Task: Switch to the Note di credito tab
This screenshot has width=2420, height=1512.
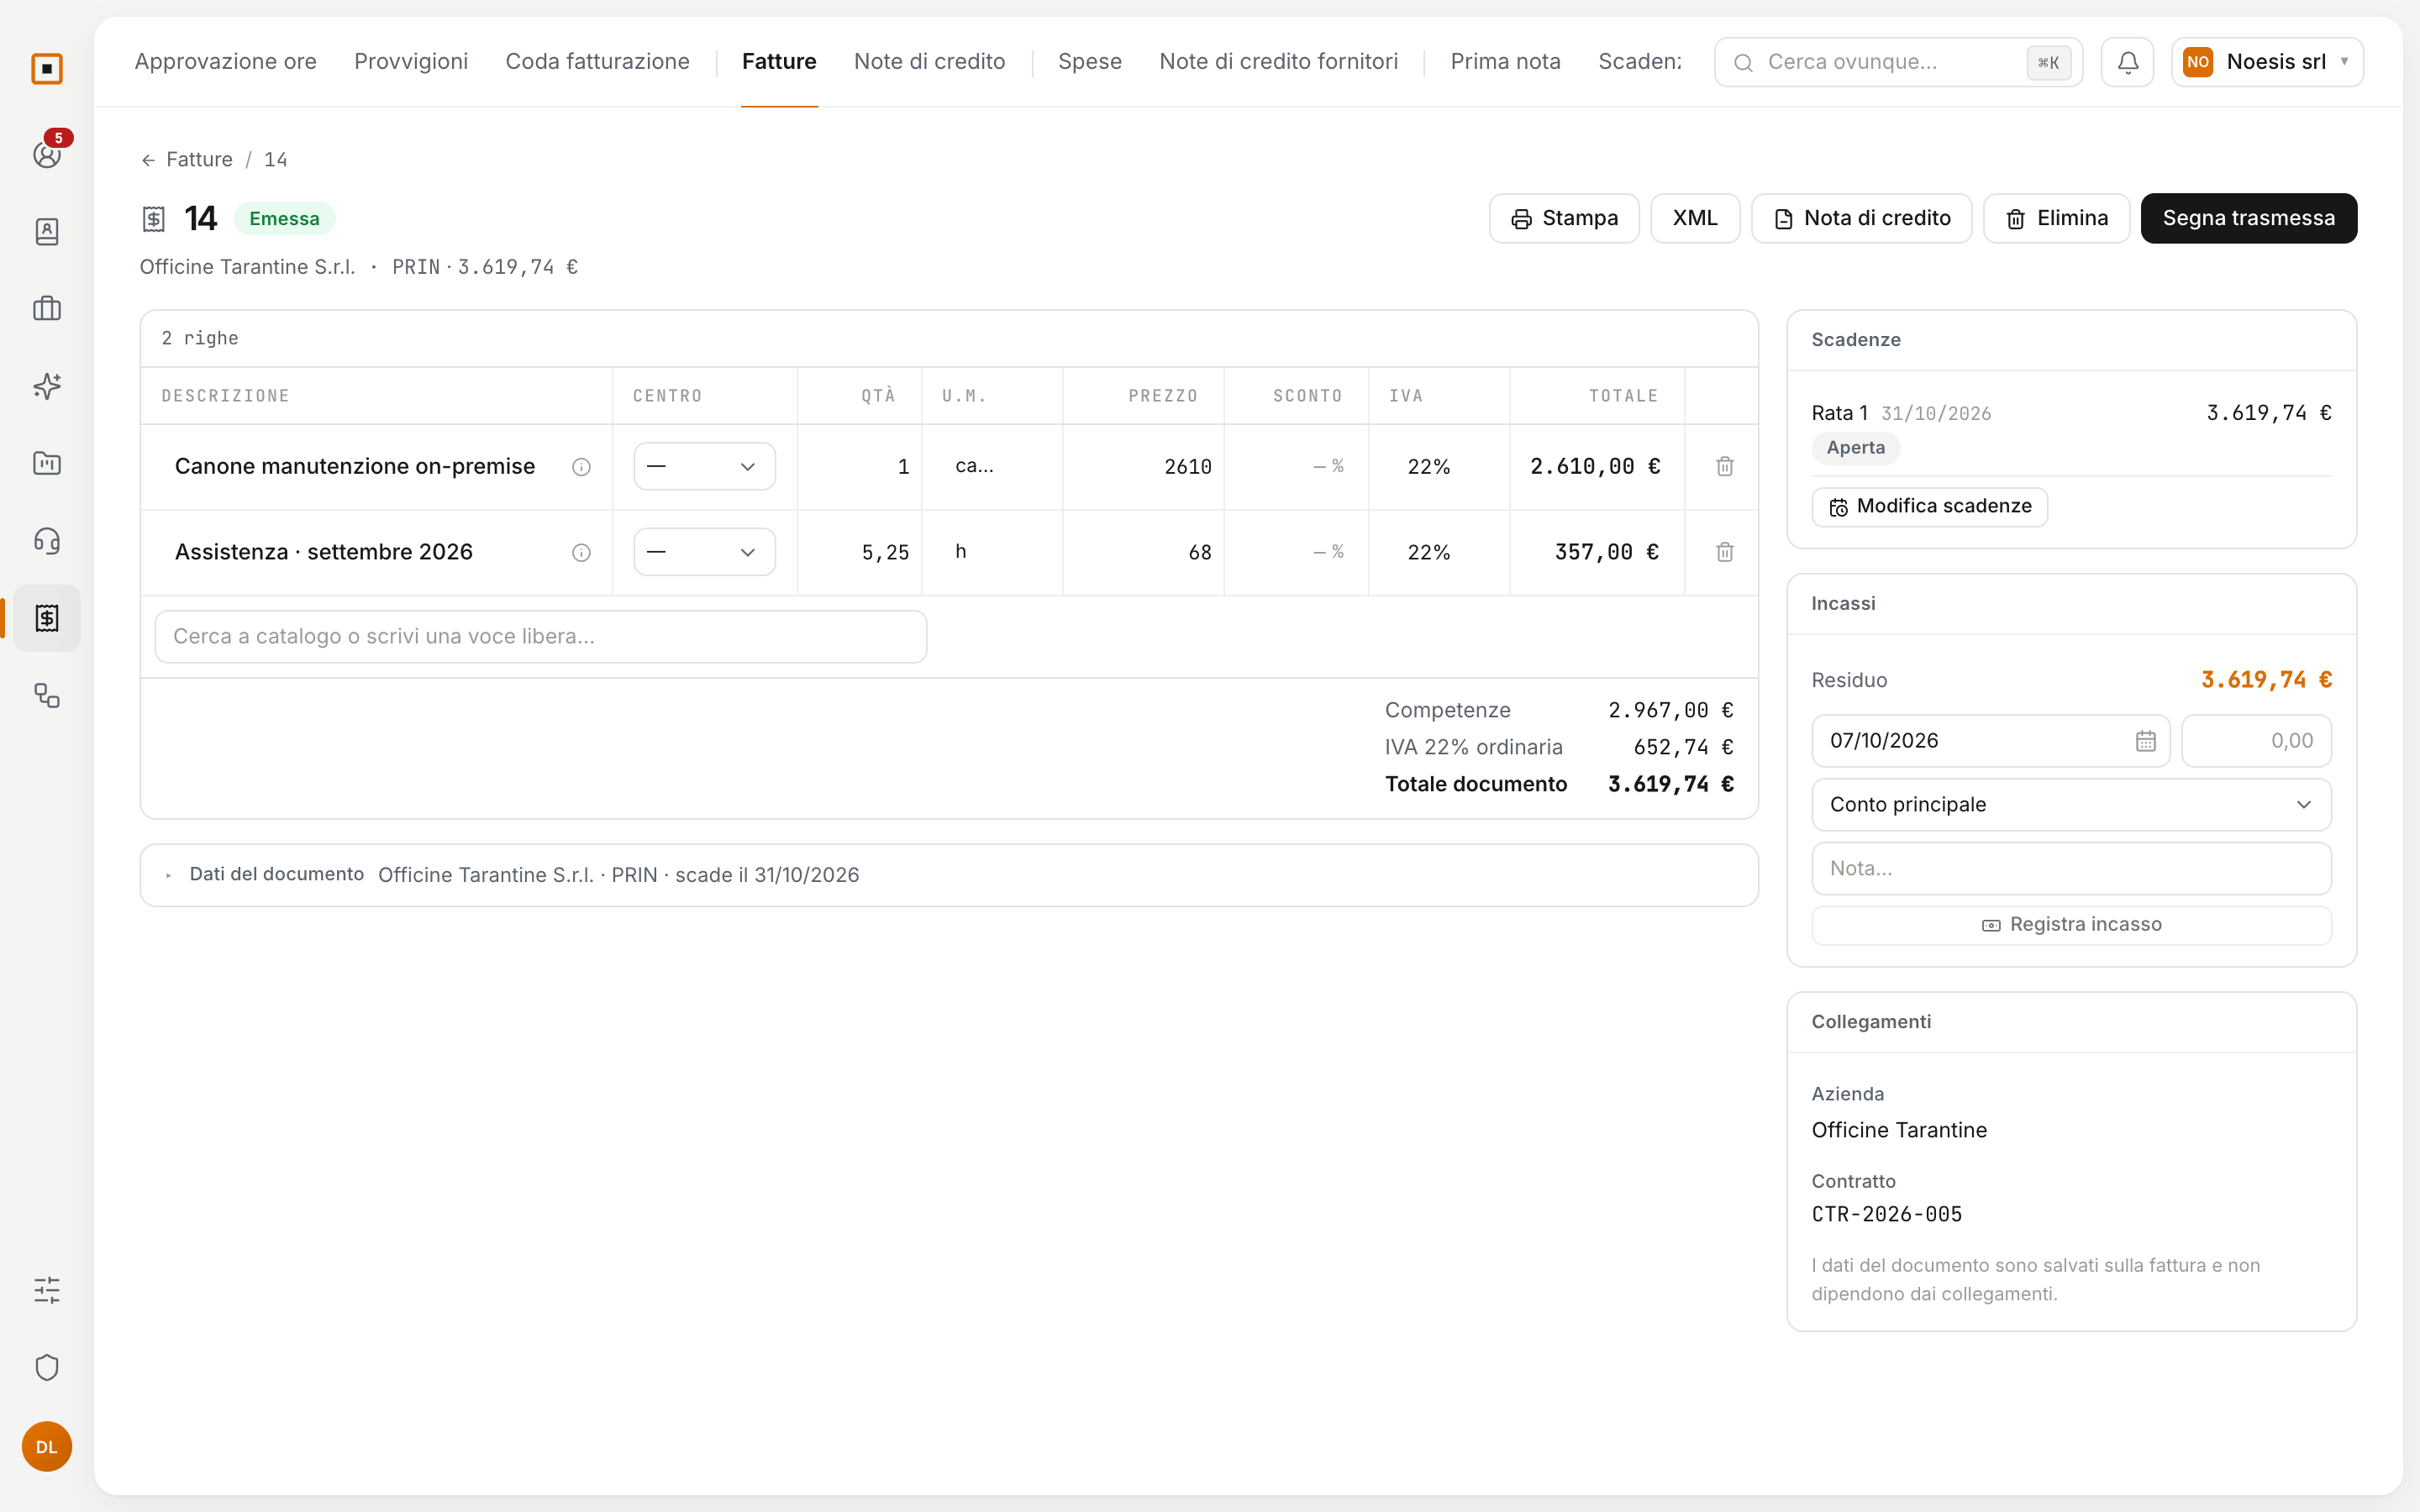Action: 929,62
